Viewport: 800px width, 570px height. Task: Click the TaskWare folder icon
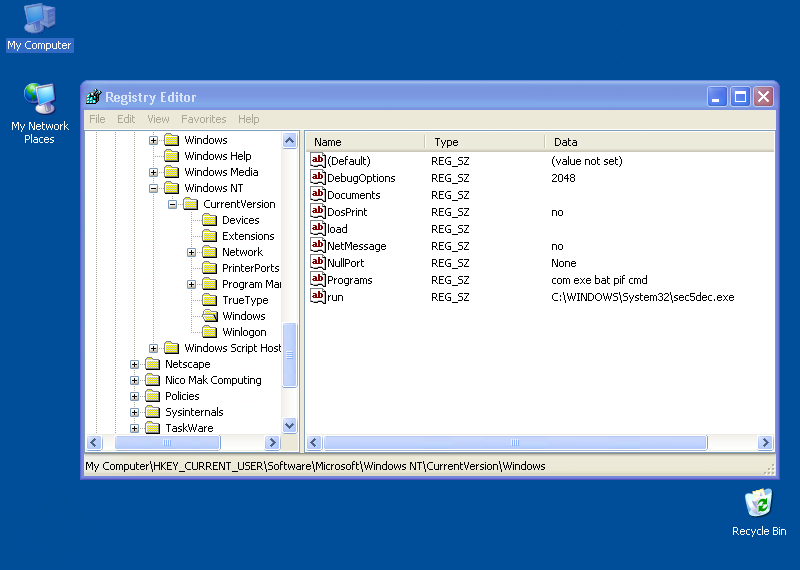point(153,428)
